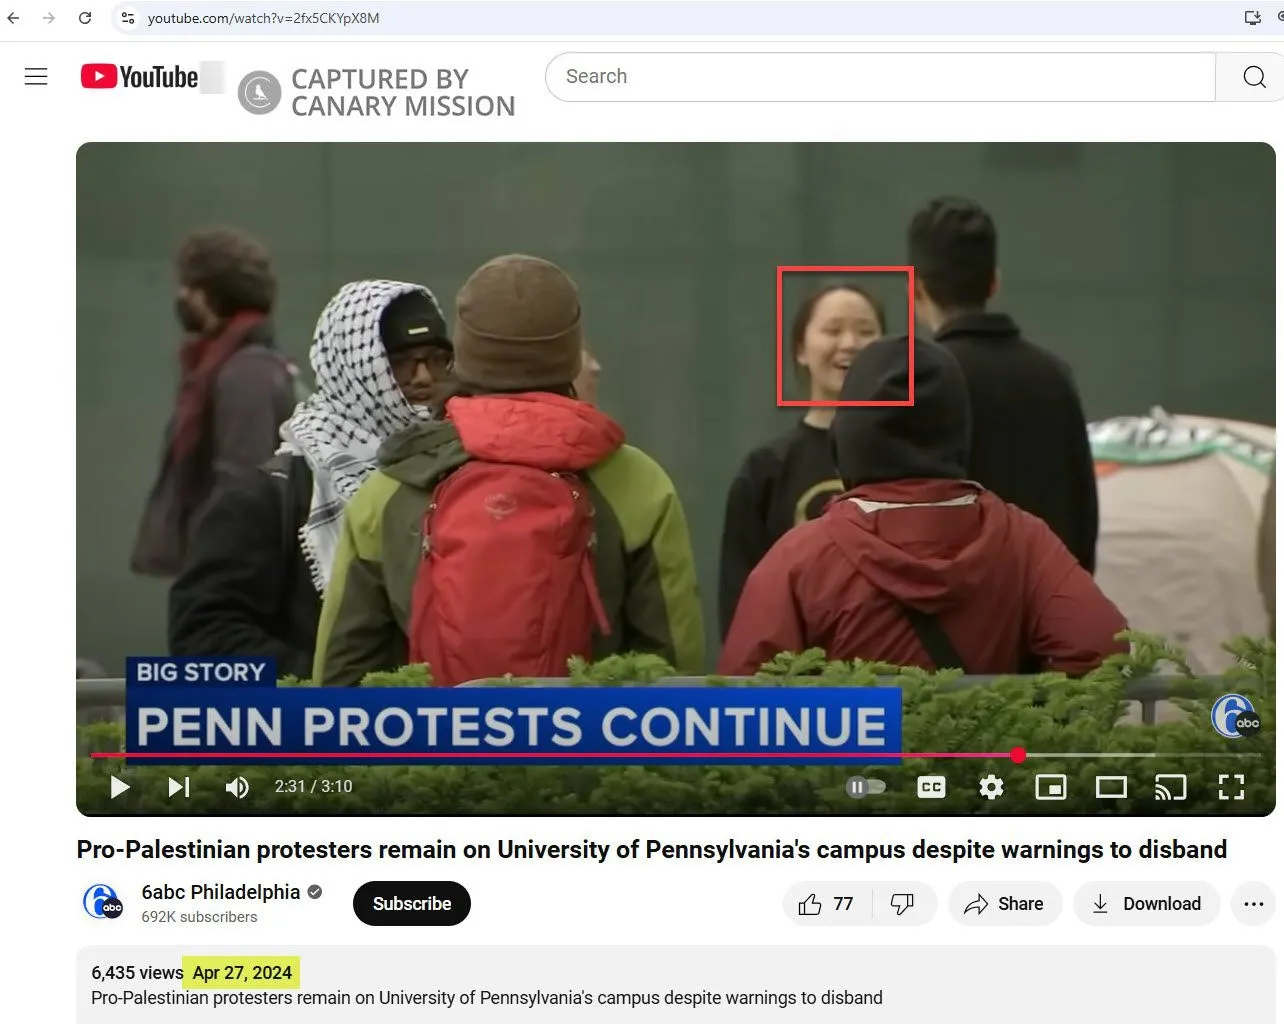Enable Theater mode
Viewport: 1284px width, 1024px height.
[x=1111, y=787]
